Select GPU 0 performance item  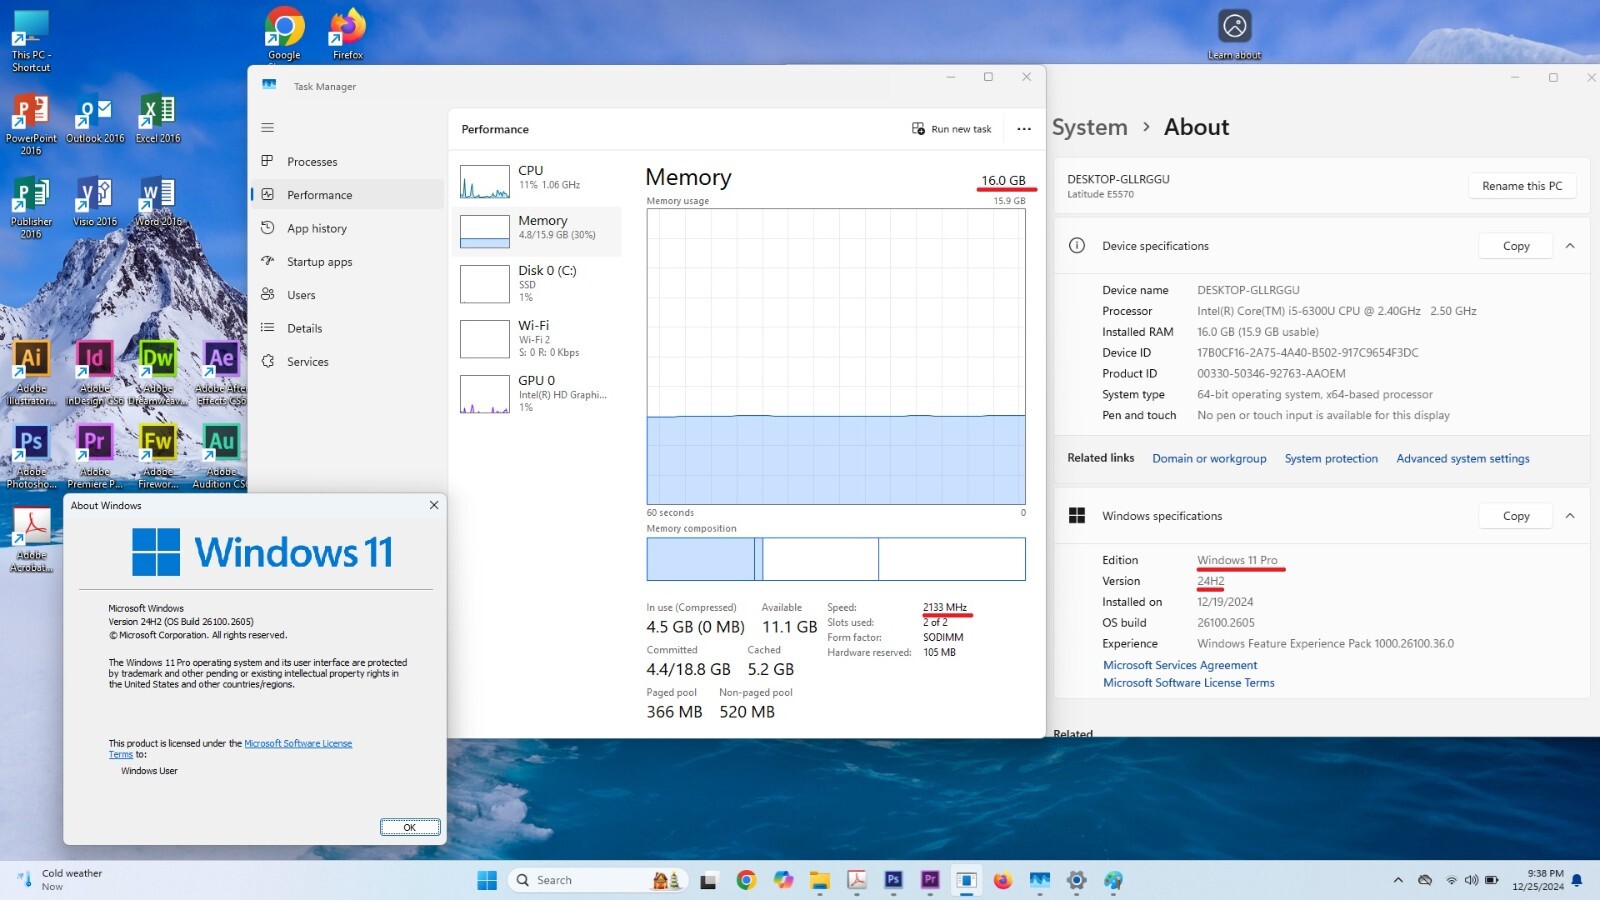tap(538, 394)
